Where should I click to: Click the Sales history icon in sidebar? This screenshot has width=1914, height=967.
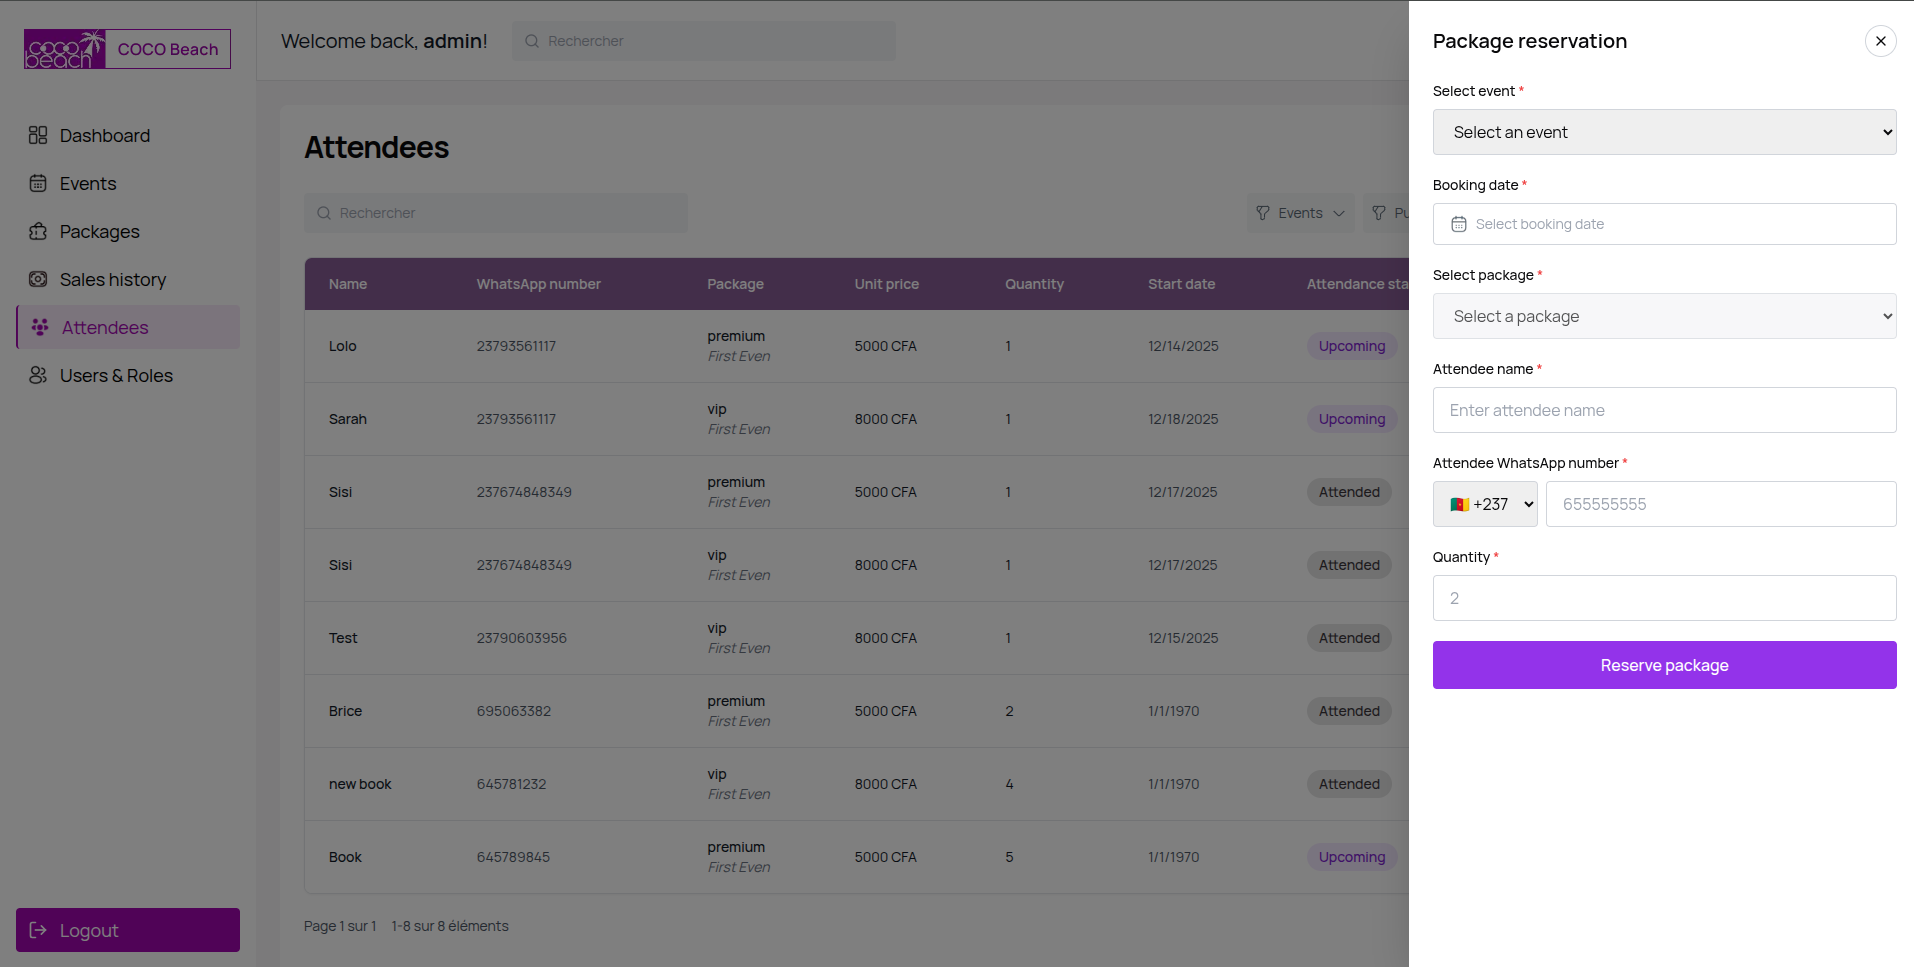click(x=38, y=279)
